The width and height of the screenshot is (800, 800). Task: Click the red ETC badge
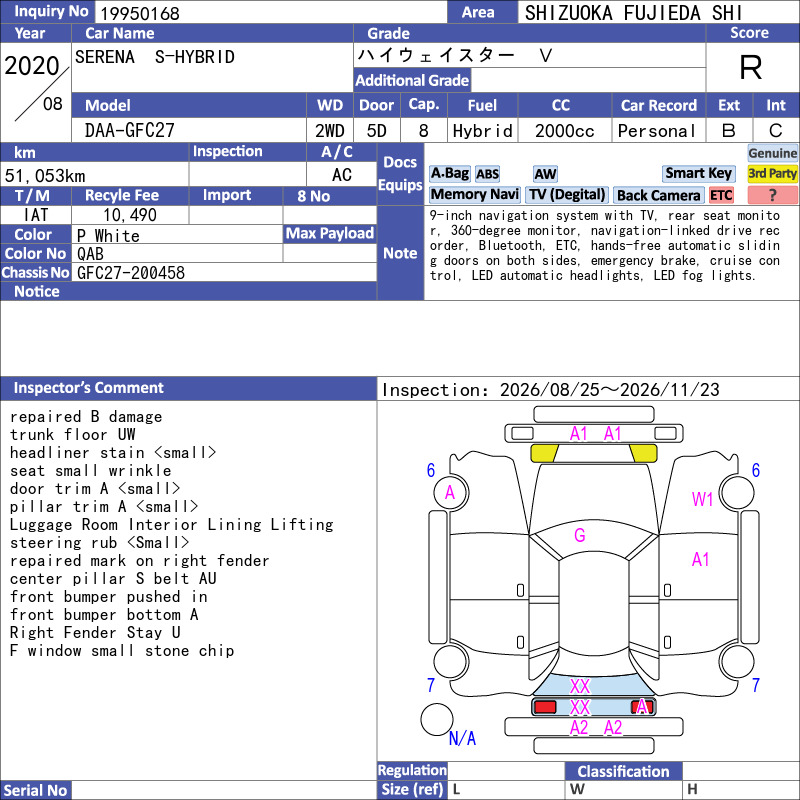721,195
